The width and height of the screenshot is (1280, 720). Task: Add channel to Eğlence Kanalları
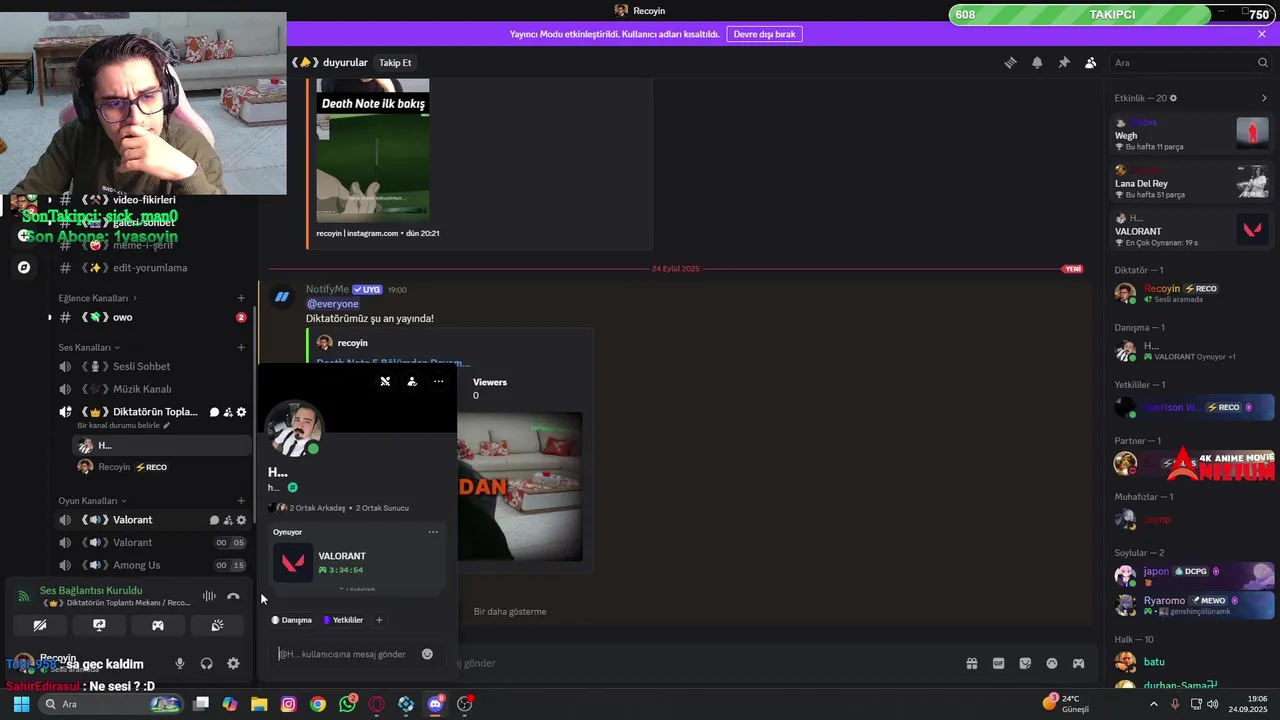[x=241, y=298]
